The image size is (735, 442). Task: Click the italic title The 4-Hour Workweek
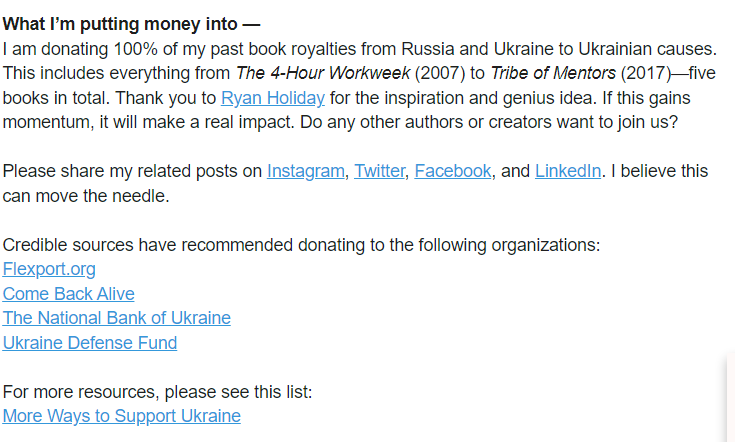[x=323, y=73]
